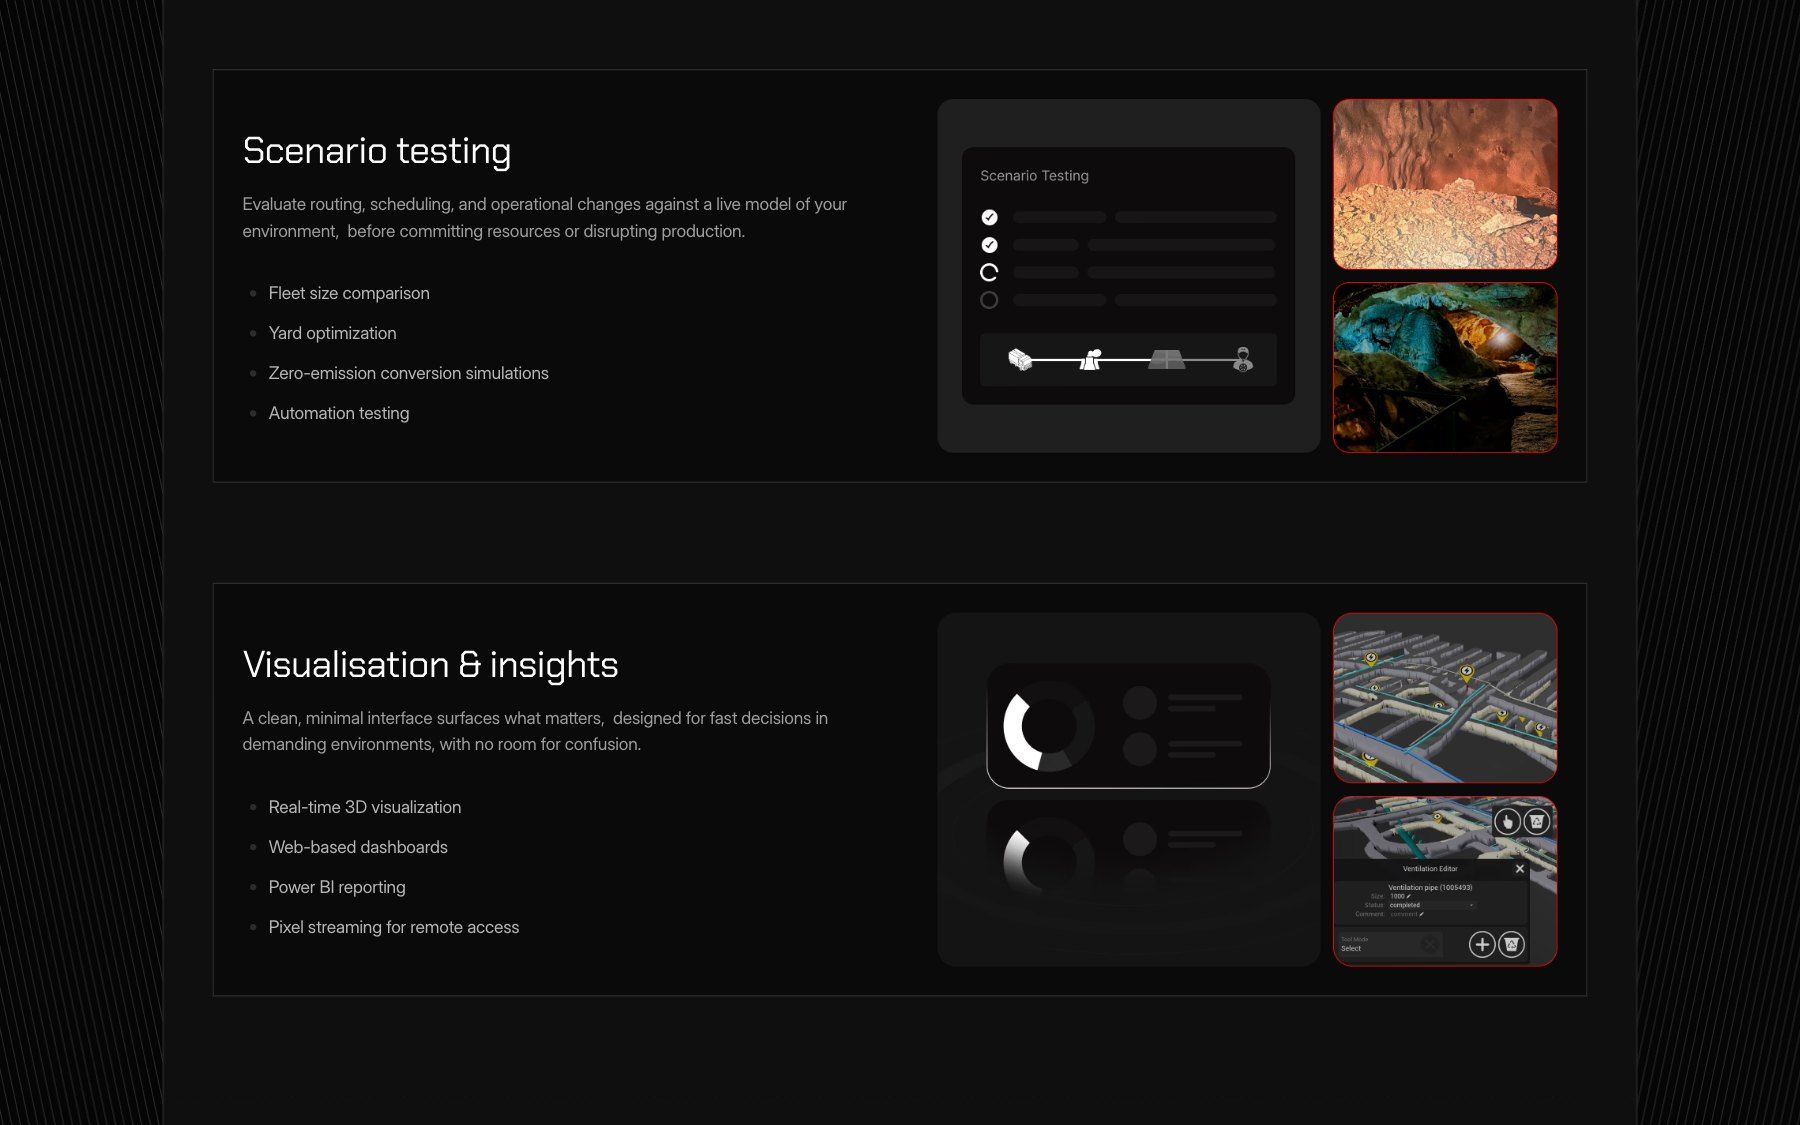1800x1125 pixels.
Task: Click the paragraph starting A clean, minimal interface
Action: (535, 731)
